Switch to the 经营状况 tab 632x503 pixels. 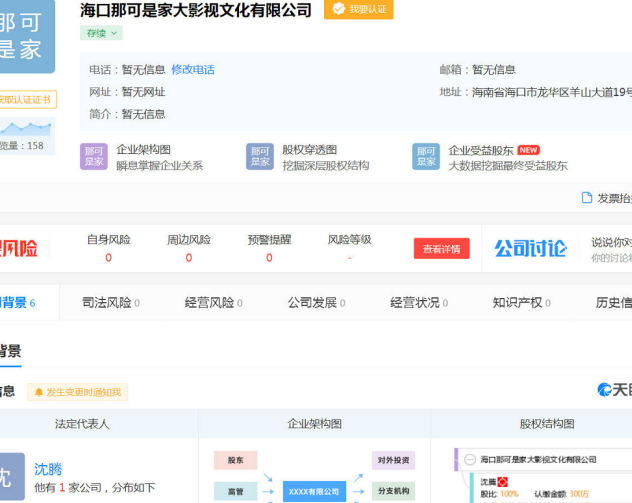coord(419,303)
